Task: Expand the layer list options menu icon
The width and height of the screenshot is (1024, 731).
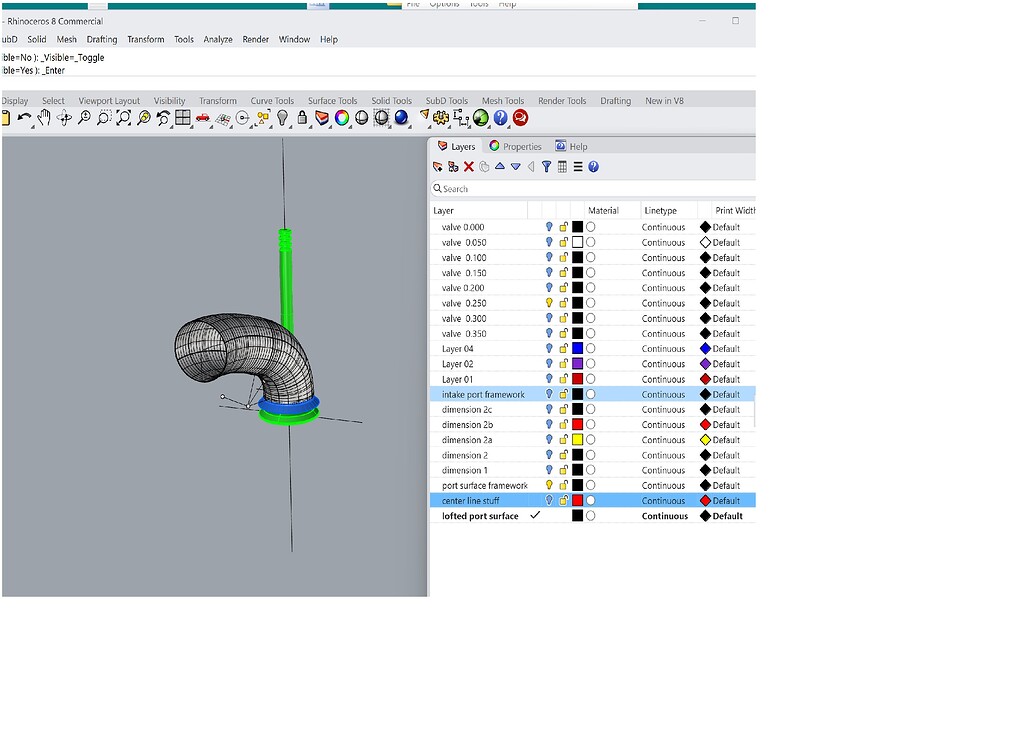Action: coord(578,167)
